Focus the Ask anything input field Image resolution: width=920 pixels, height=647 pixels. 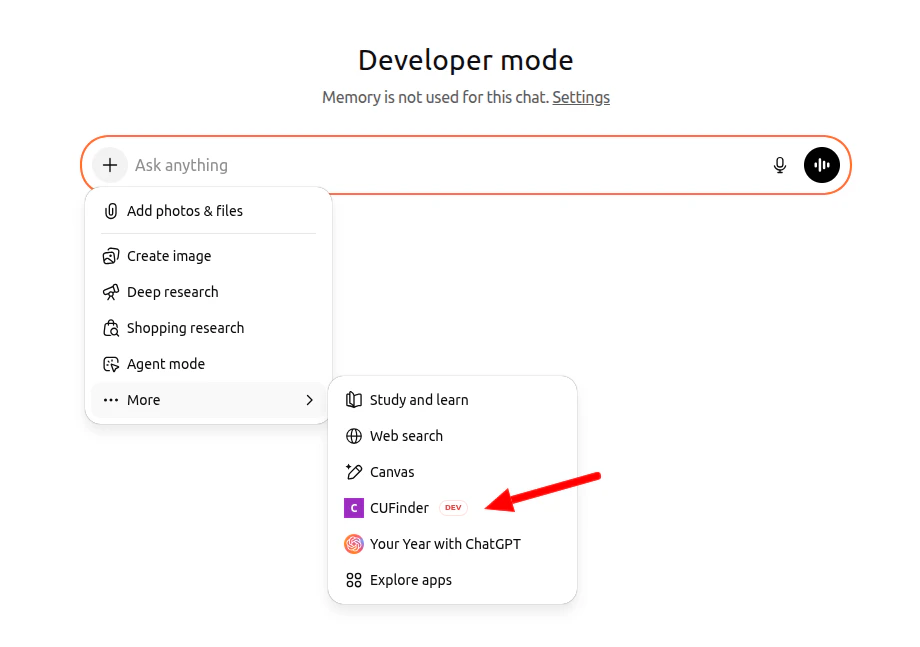pyautogui.click(x=446, y=165)
